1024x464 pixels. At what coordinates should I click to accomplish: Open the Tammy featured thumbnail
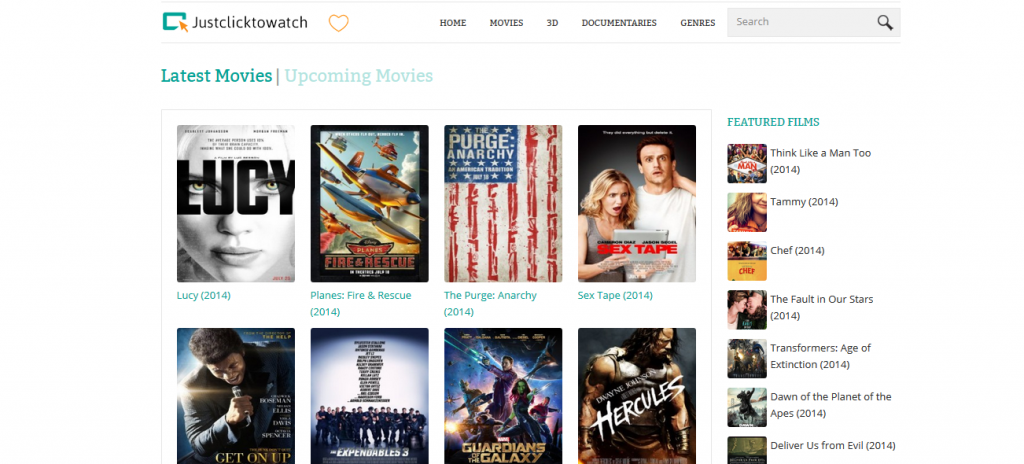tap(747, 212)
